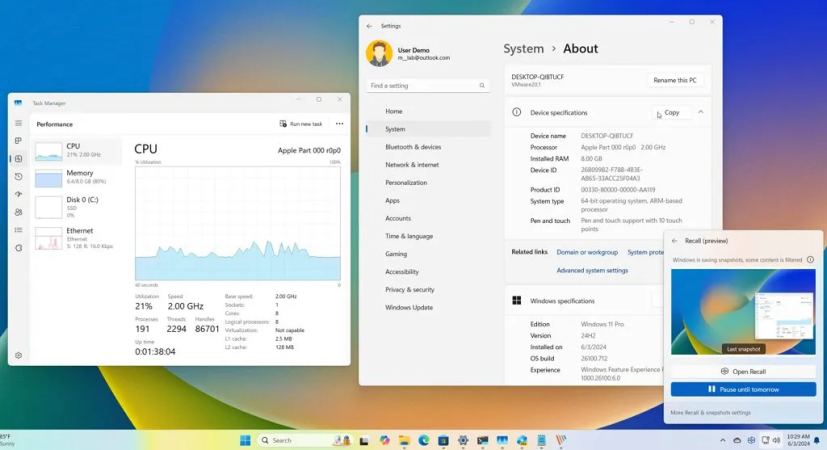Open Processes page in Task Manager sidebar

tap(18, 141)
